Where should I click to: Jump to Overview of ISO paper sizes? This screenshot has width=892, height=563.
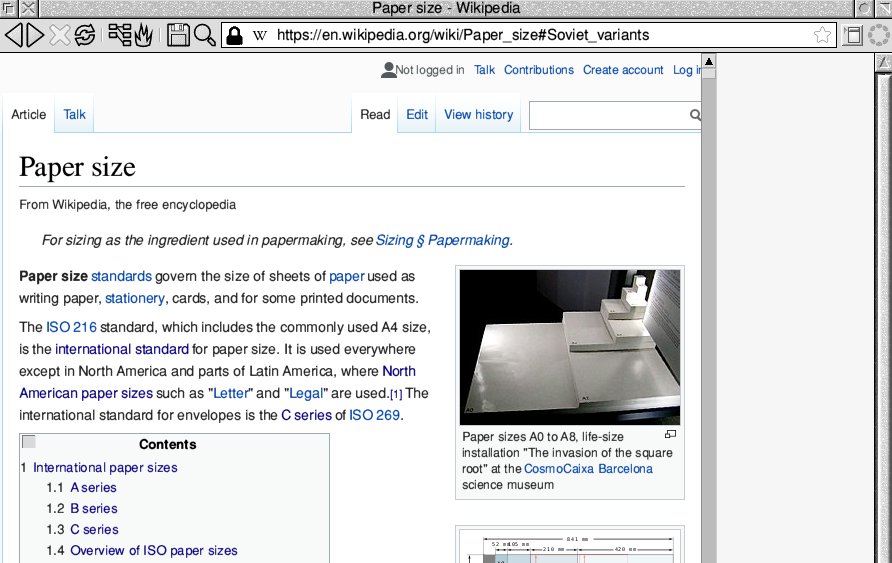(x=154, y=550)
